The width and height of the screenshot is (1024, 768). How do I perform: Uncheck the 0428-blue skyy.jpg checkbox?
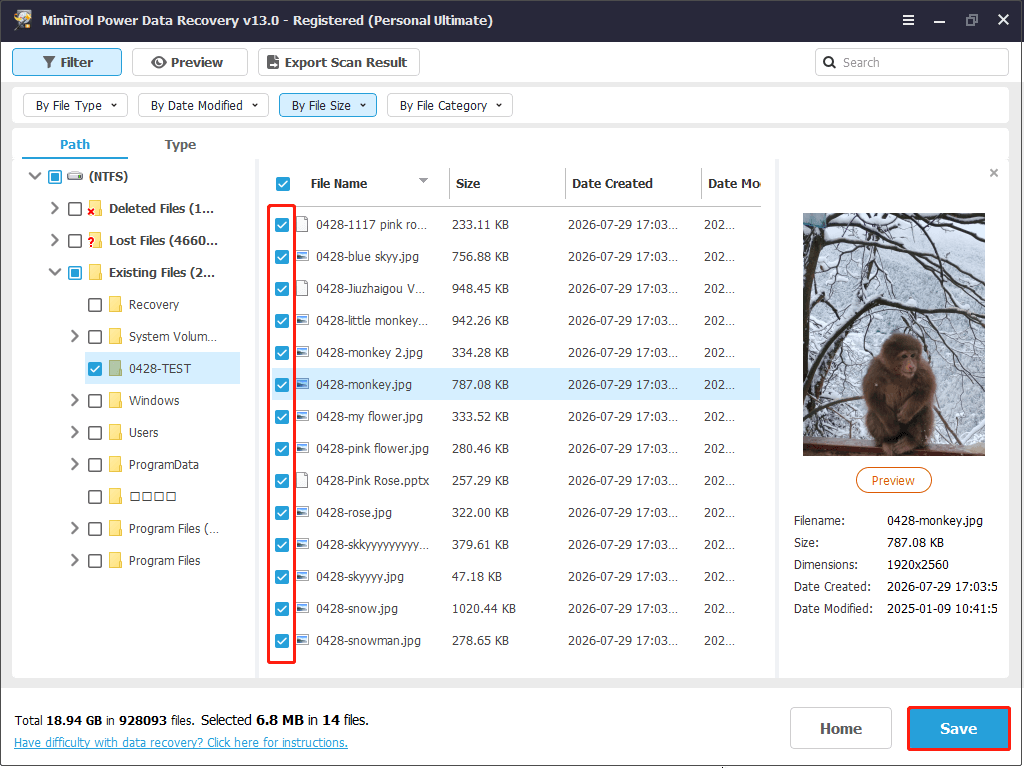click(x=282, y=257)
